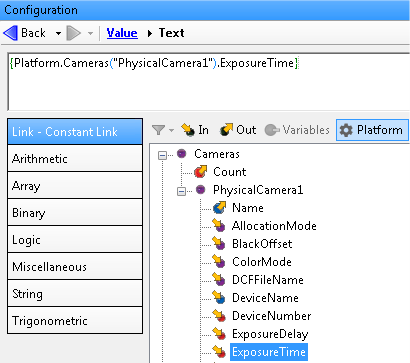Click the filter funnel icon
410x363 pixels.
[158, 130]
